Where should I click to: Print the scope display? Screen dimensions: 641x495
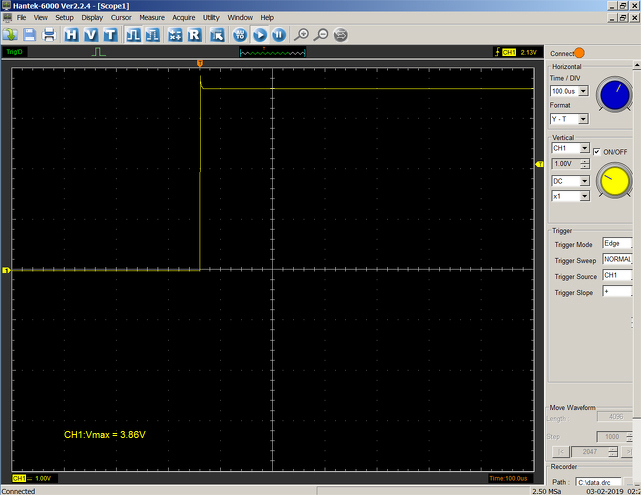click(x=49, y=35)
